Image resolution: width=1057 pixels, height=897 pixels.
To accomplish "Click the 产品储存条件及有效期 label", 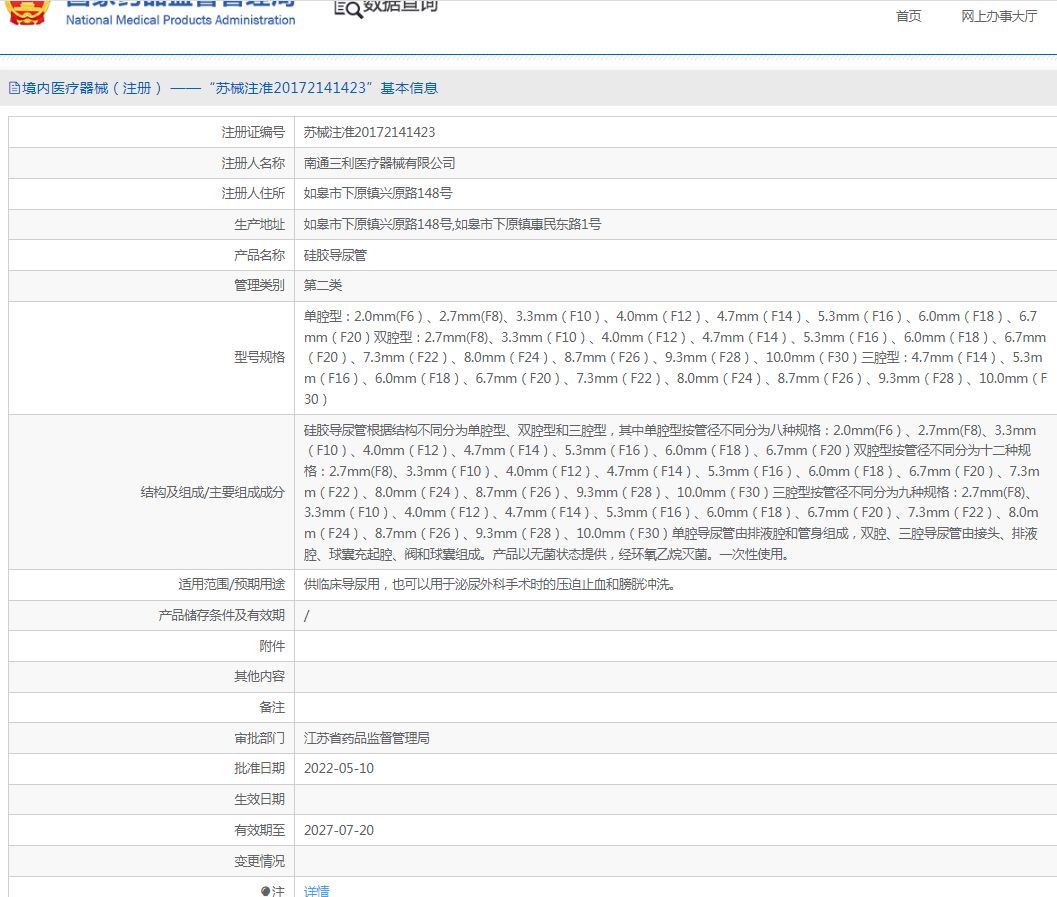I will (x=221, y=615).
